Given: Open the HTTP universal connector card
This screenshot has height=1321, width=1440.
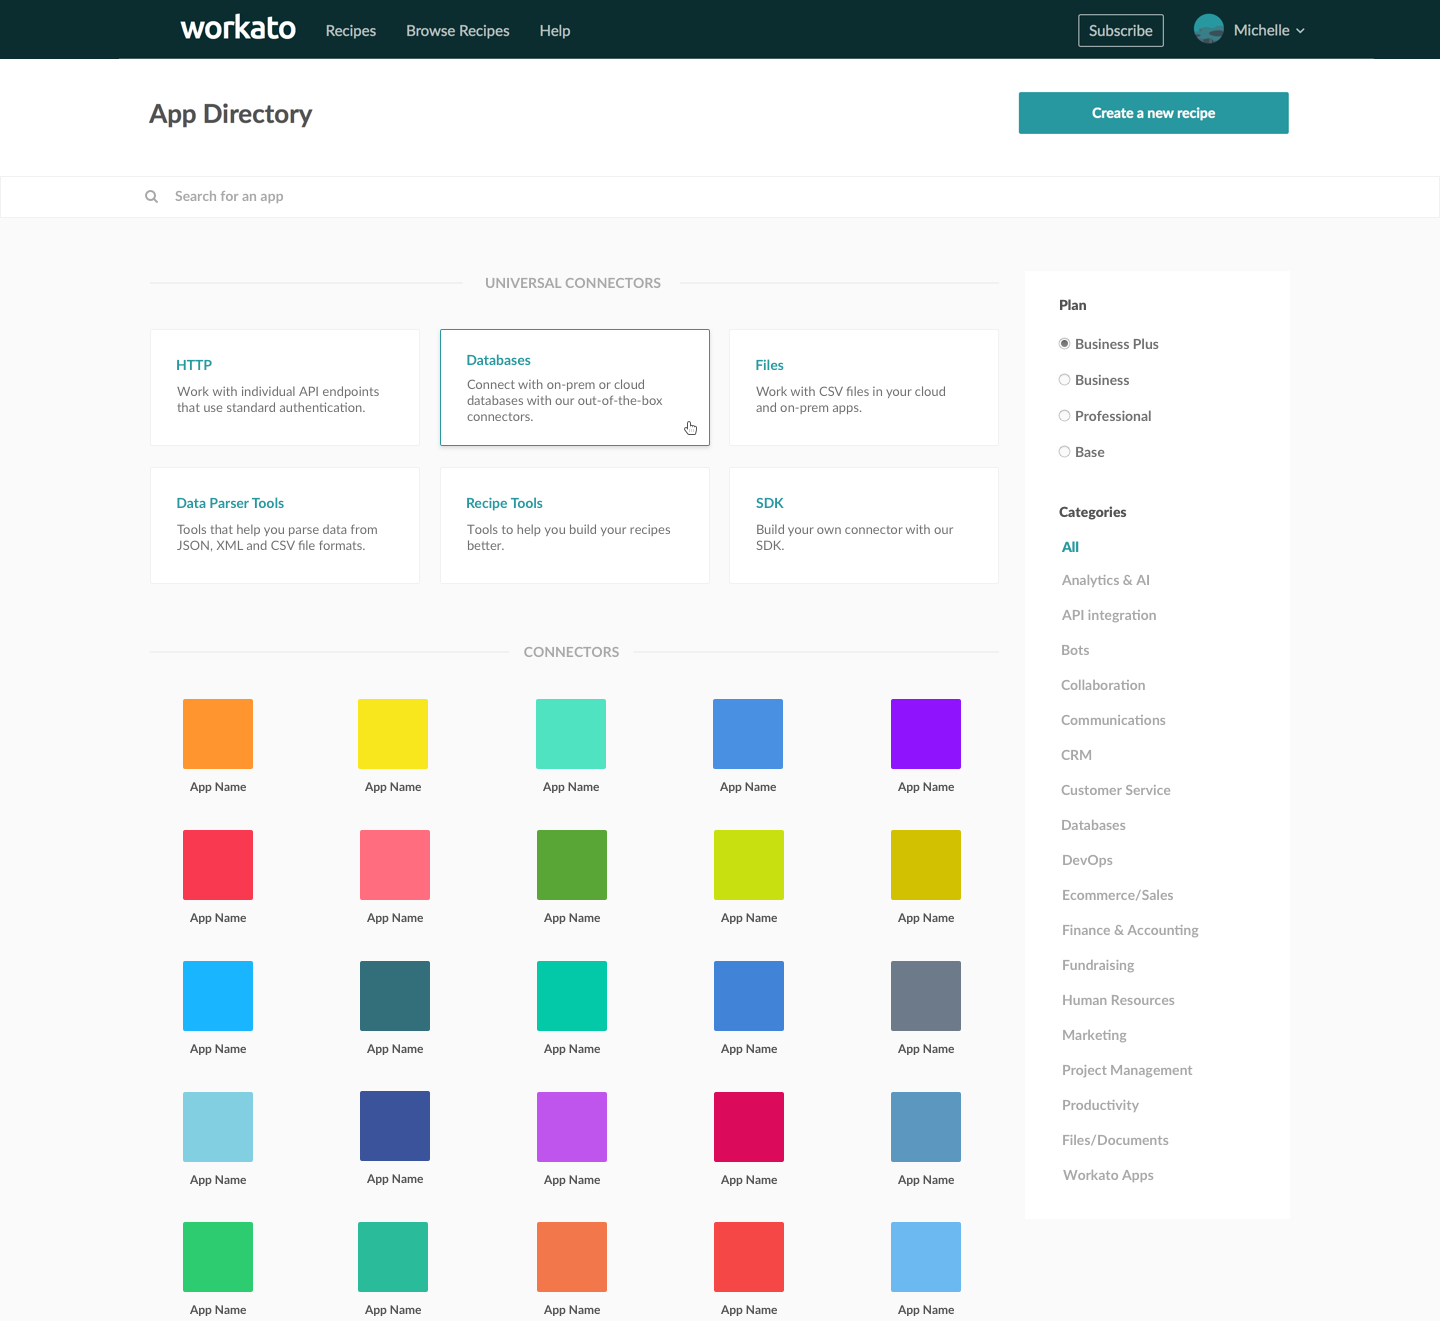Looking at the screenshot, I should point(285,387).
